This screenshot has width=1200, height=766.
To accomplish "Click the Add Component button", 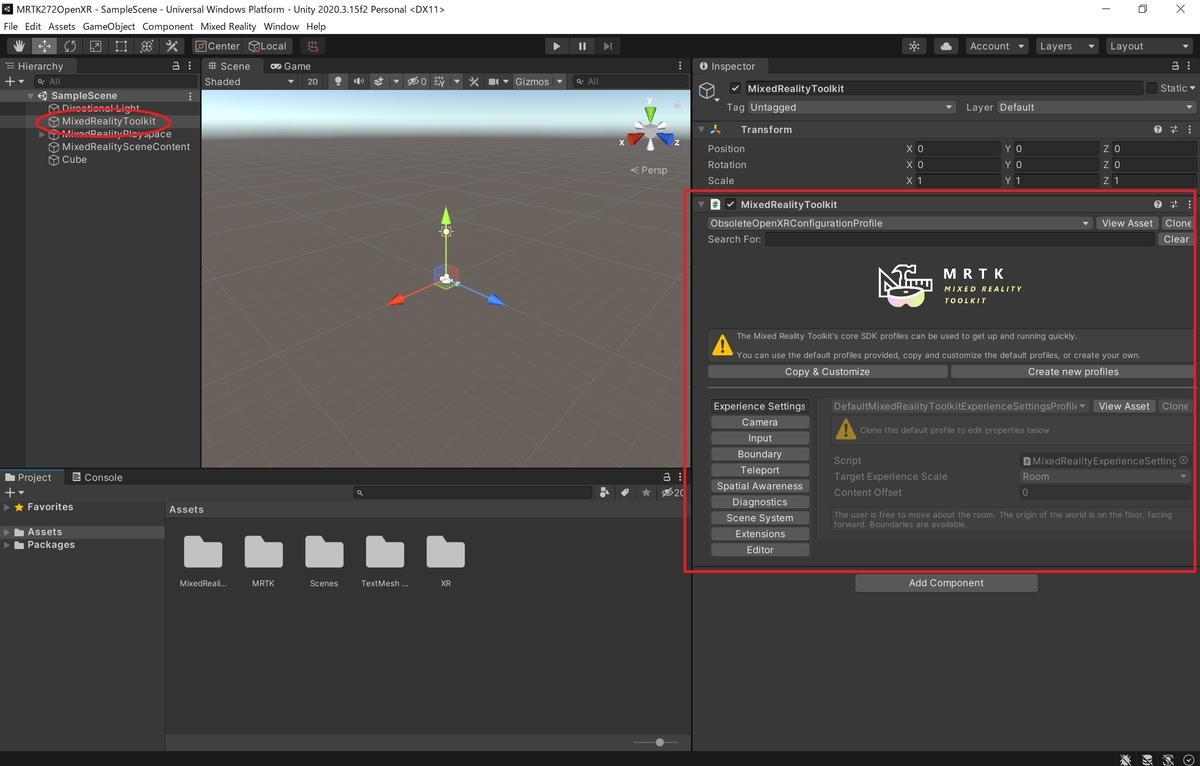I will (946, 583).
